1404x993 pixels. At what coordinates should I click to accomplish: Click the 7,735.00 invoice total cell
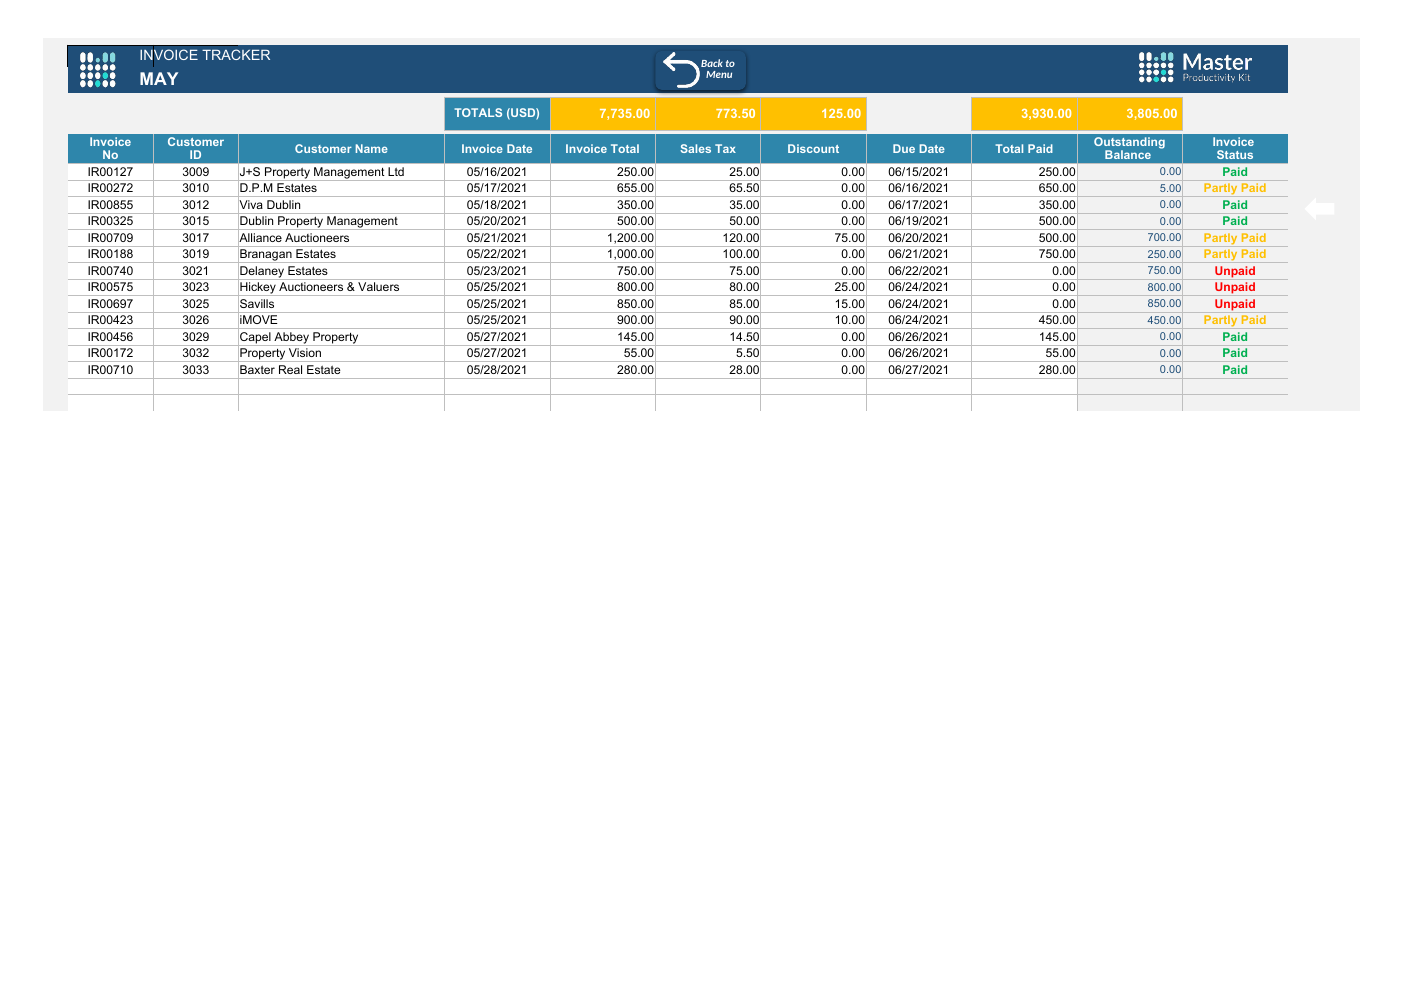603,114
